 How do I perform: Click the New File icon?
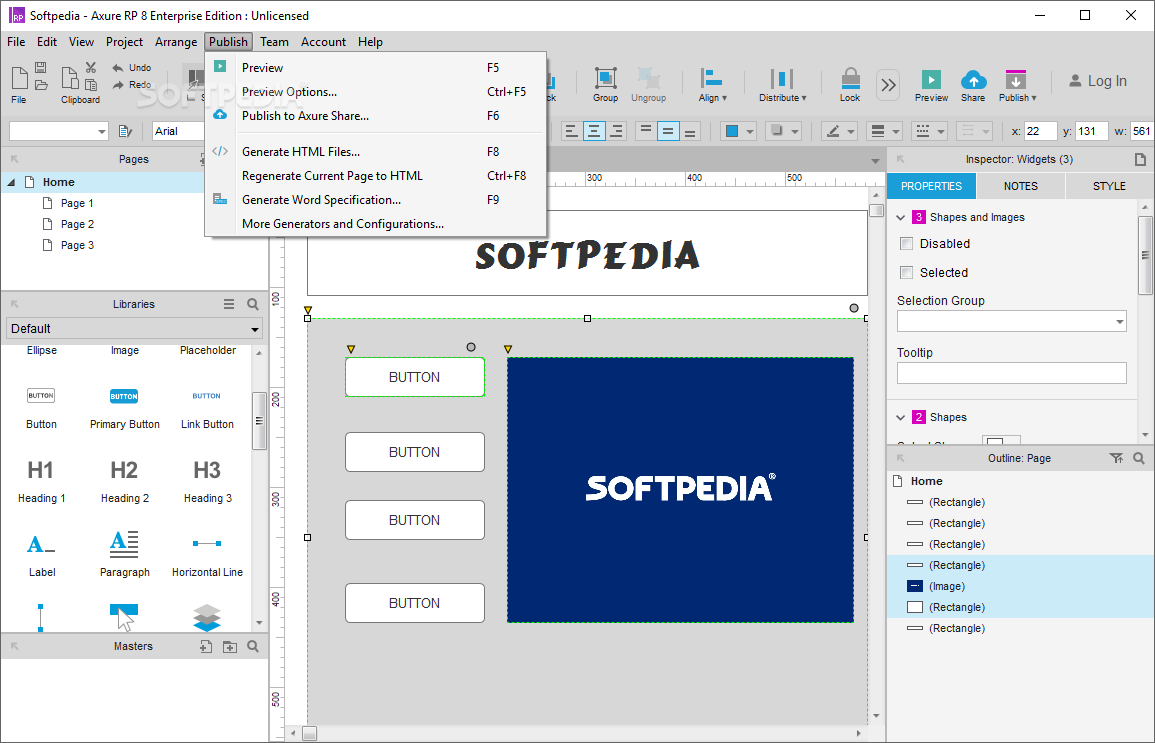point(19,77)
